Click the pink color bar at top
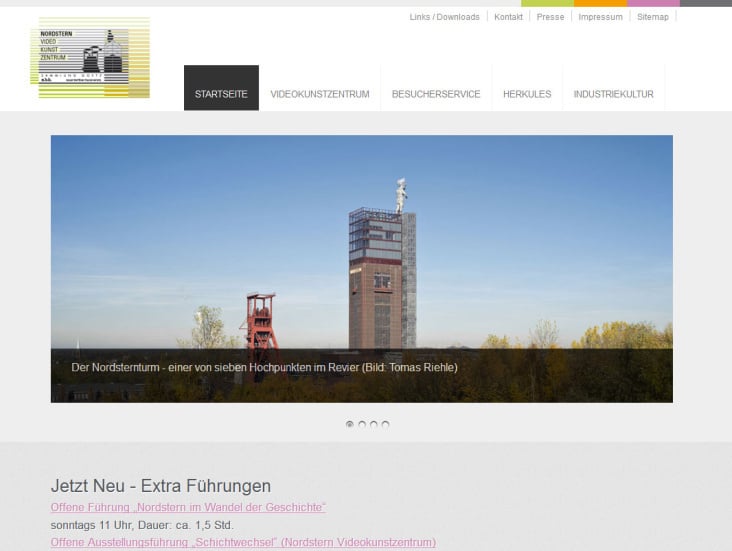Viewport: 732px width, 551px height. pos(654,3)
